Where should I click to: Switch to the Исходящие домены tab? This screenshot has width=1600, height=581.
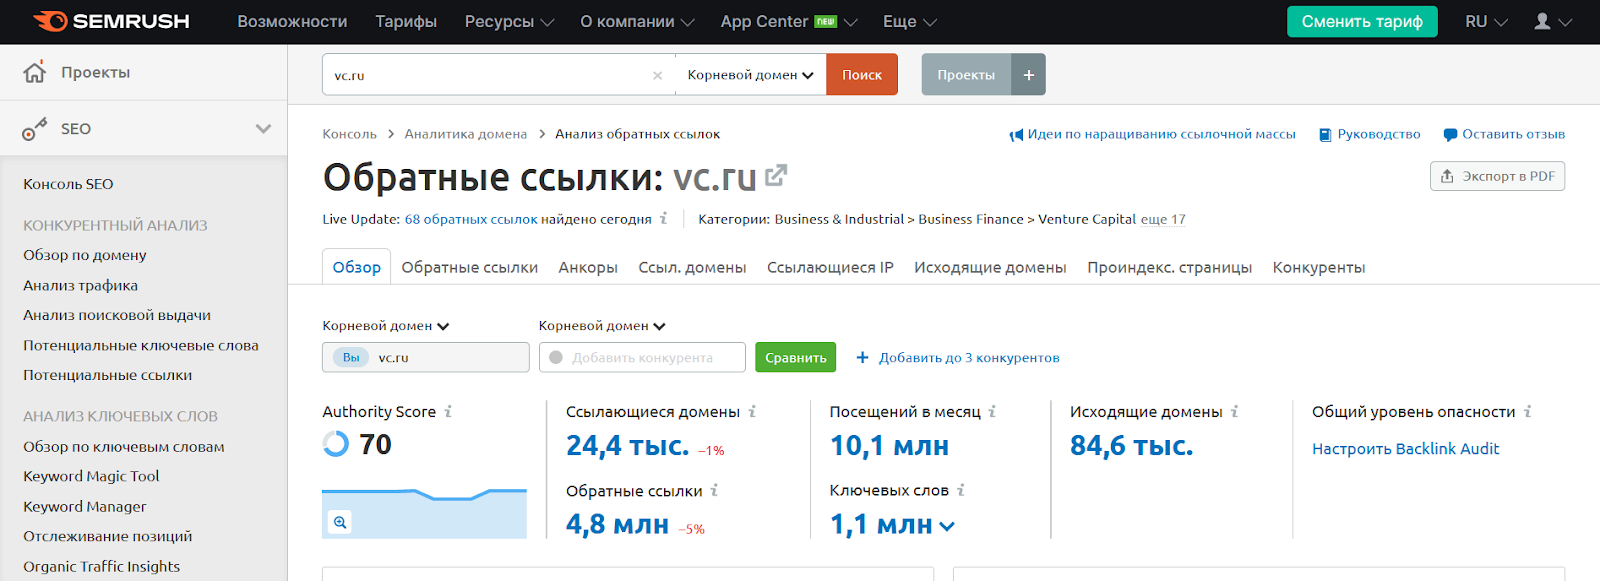990,267
